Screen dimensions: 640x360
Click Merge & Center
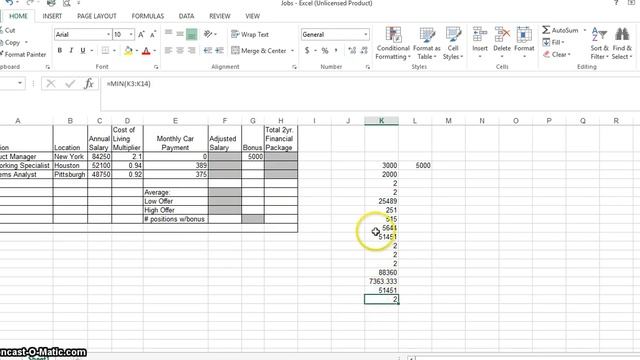click(x=259, y=51)
